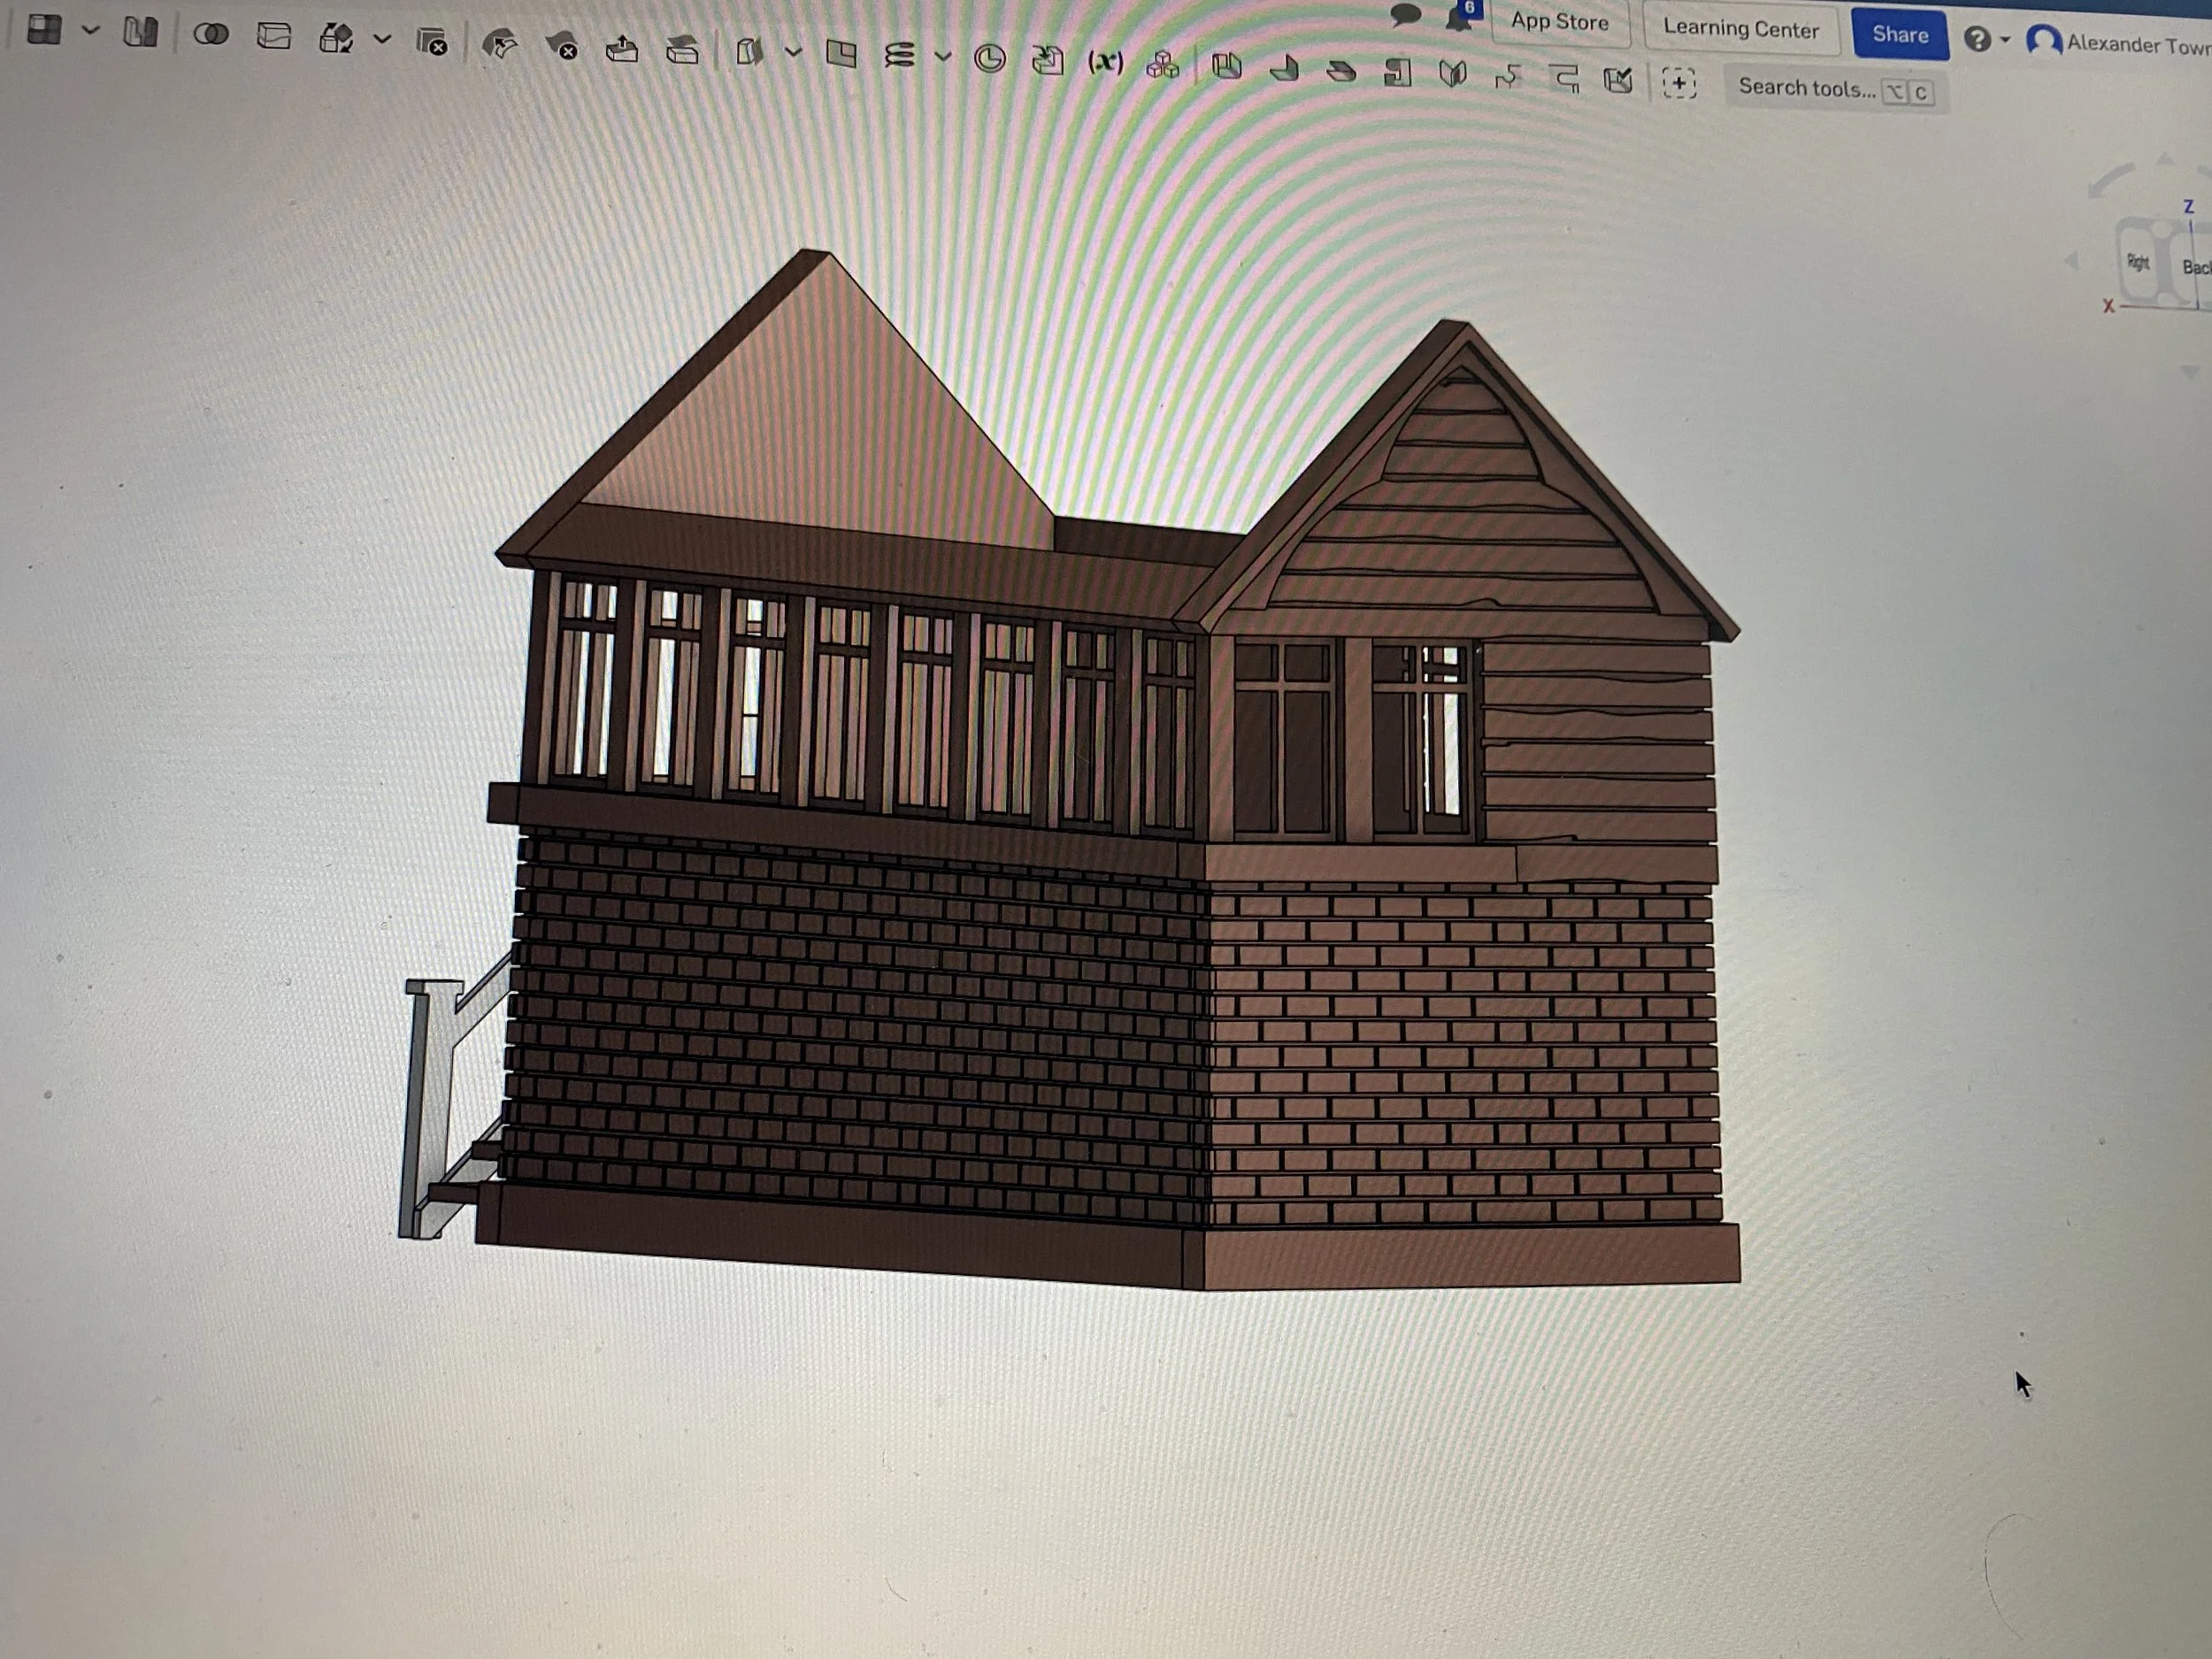Screen dimensions: 2212x1659
Task: Click the Back face of view cube
Action: pyautogui.click(x=2195, y=267)
